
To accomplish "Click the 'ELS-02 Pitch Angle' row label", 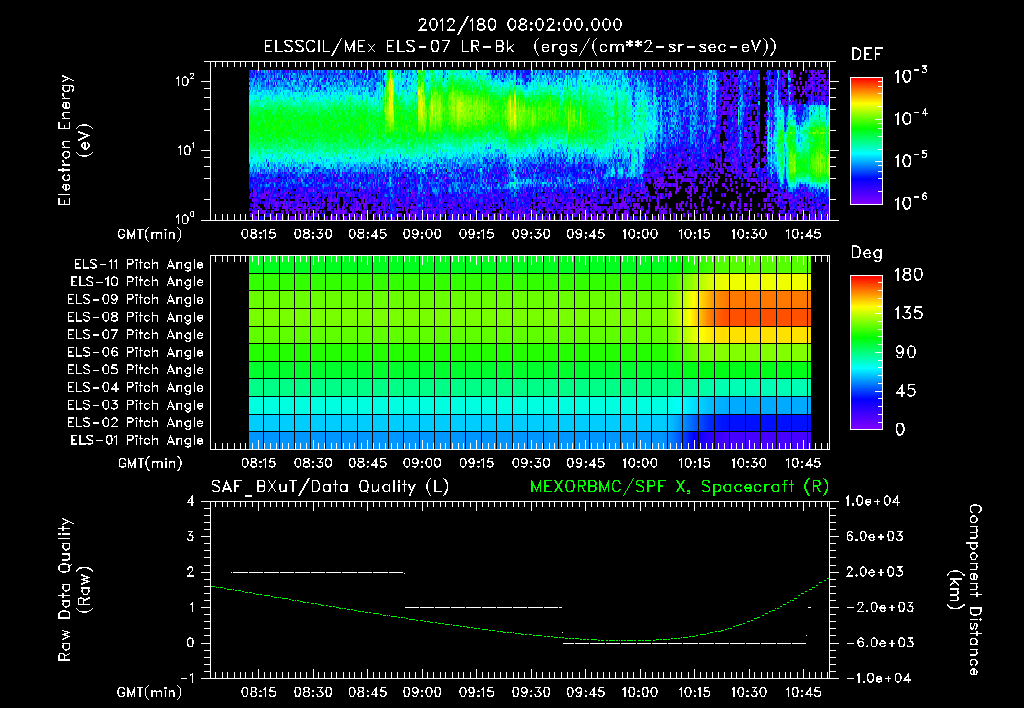I will (x=135, y=423).
